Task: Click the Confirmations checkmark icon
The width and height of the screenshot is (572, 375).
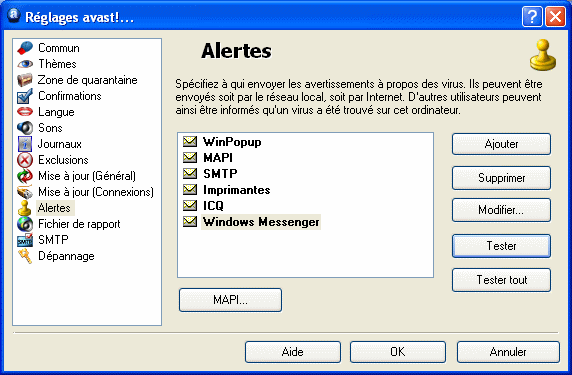Action: (25, 96)
